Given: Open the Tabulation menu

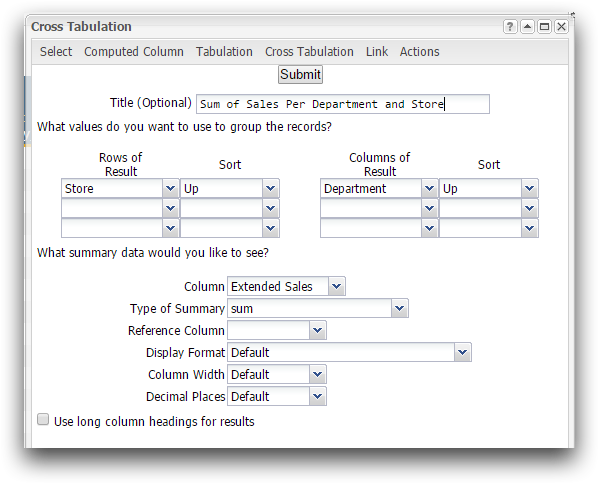Looking at the screenshot, I should [224, 52].
